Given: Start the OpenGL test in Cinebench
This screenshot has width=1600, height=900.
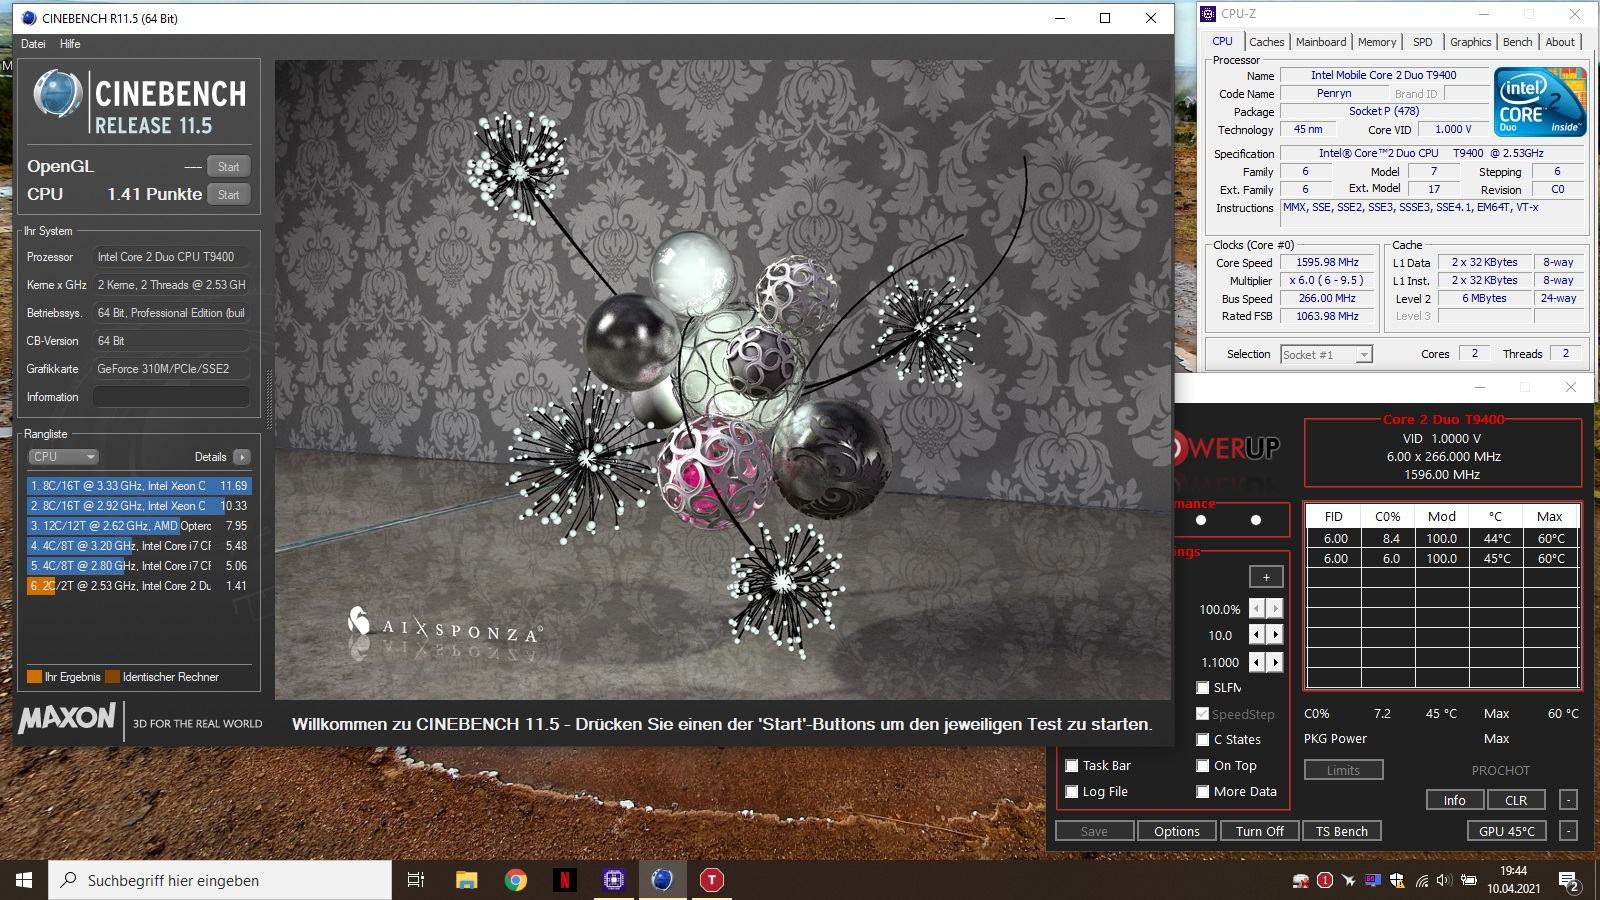Looking at the screenshot, I should [228, 167].
